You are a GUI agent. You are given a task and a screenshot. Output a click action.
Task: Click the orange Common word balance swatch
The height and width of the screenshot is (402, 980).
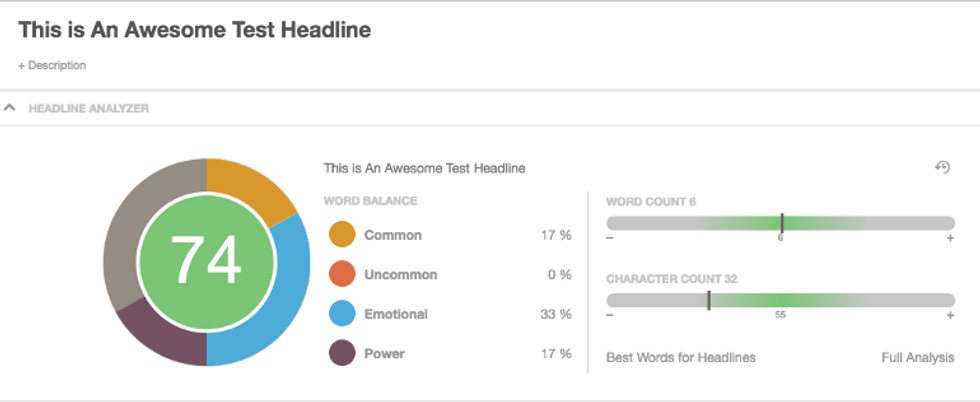[342, 235]
